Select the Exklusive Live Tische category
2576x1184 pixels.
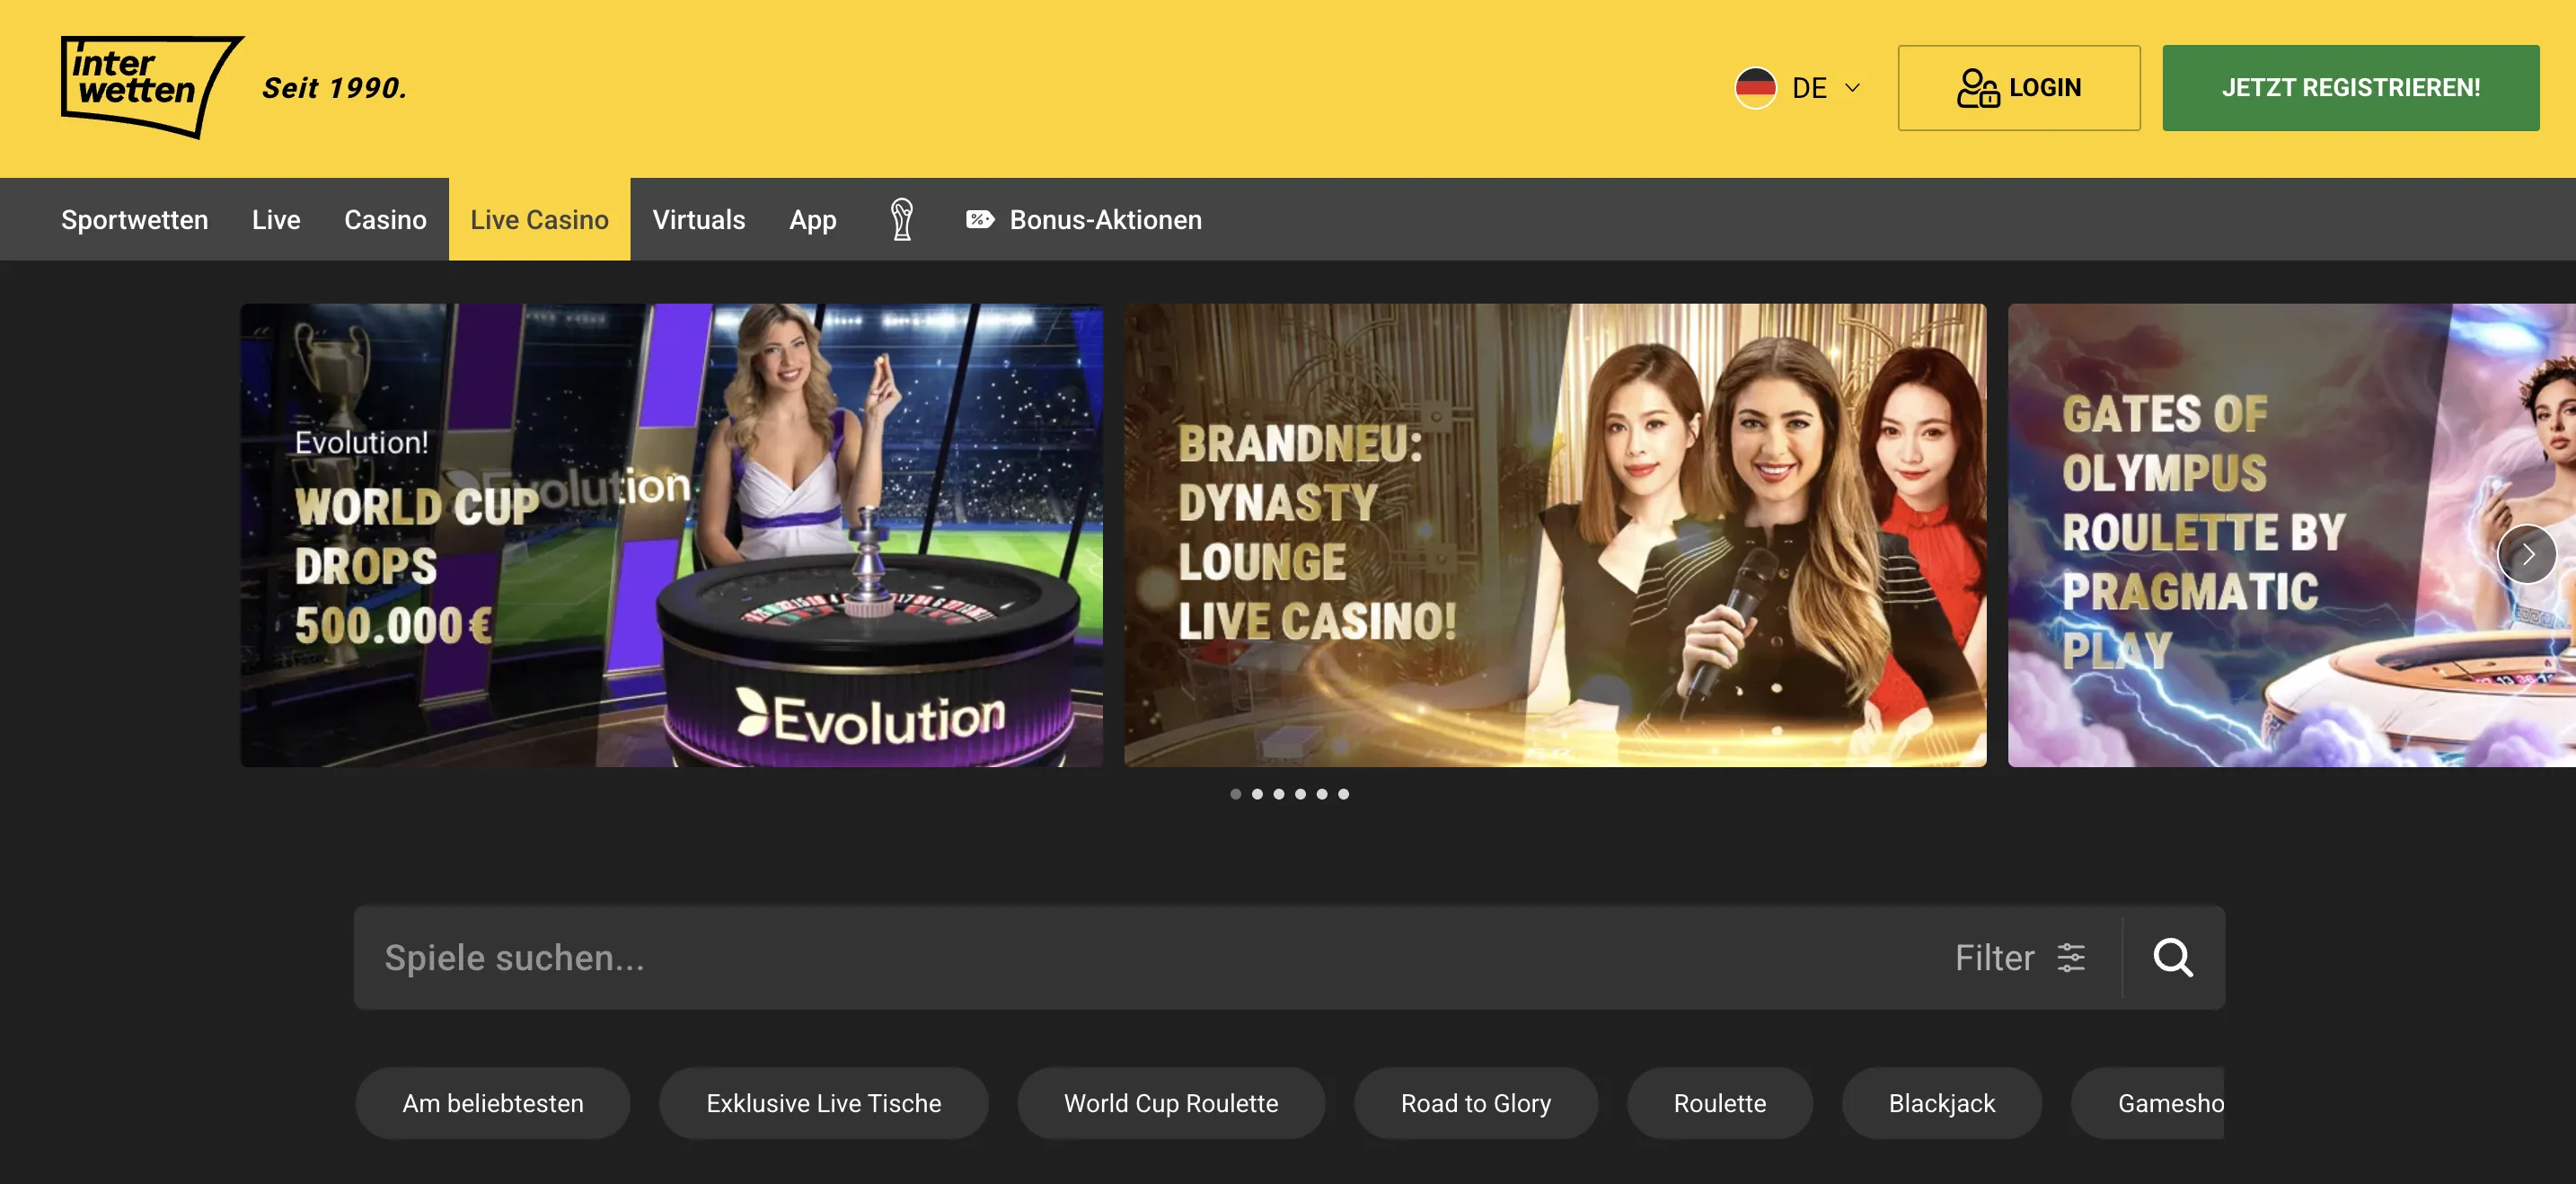[824, 1103]
